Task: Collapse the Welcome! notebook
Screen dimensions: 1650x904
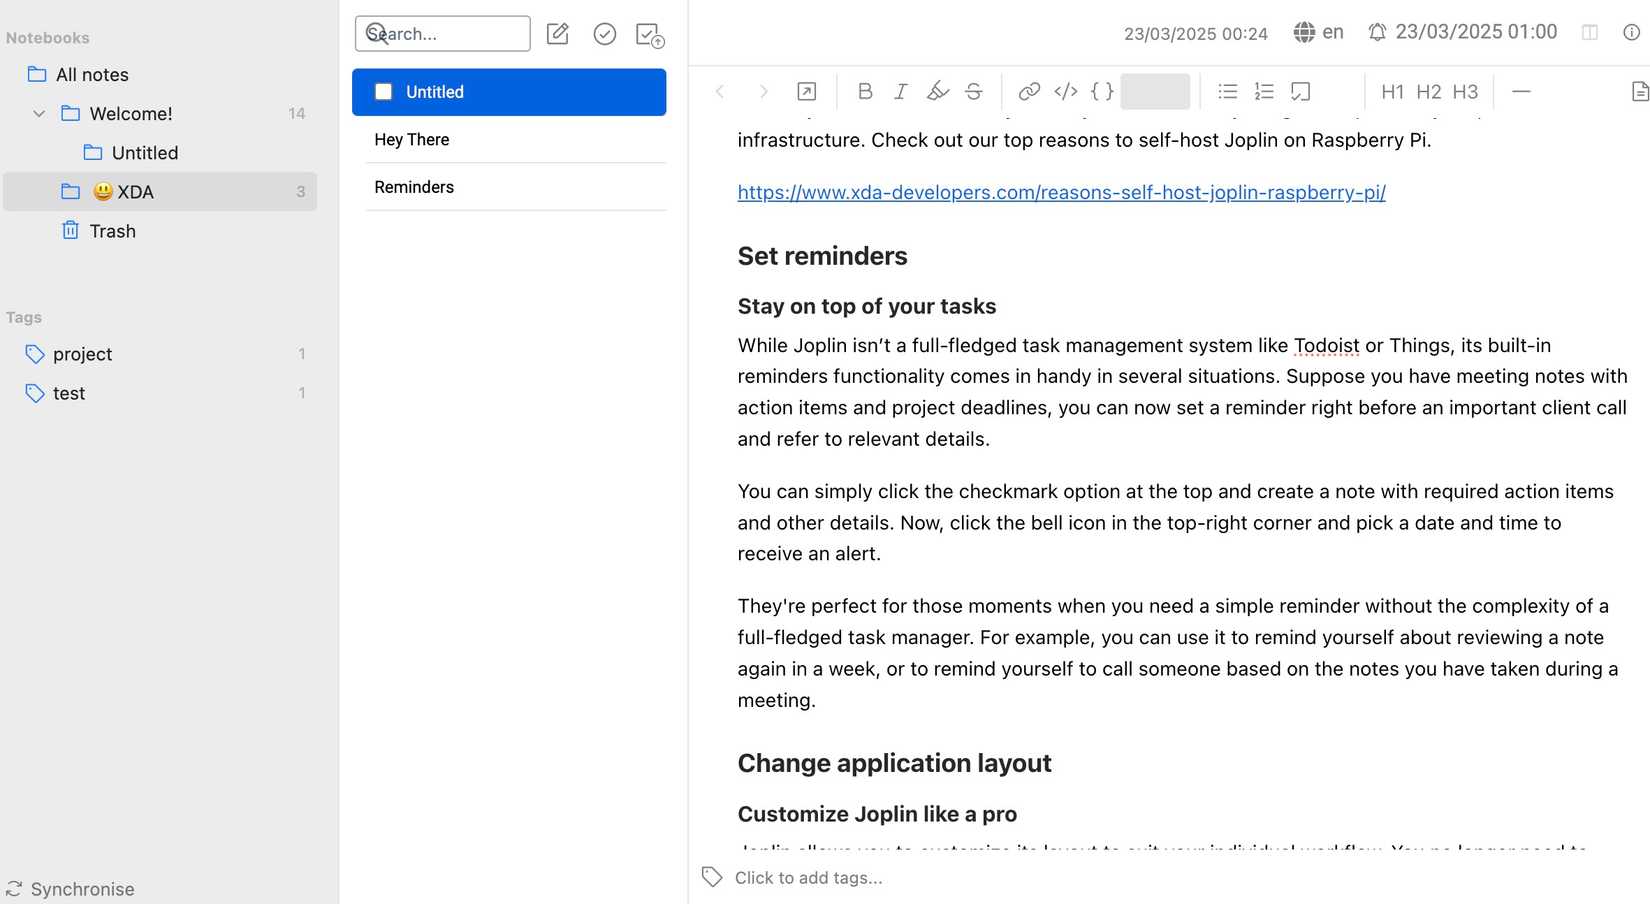Action: click(39, 113)
